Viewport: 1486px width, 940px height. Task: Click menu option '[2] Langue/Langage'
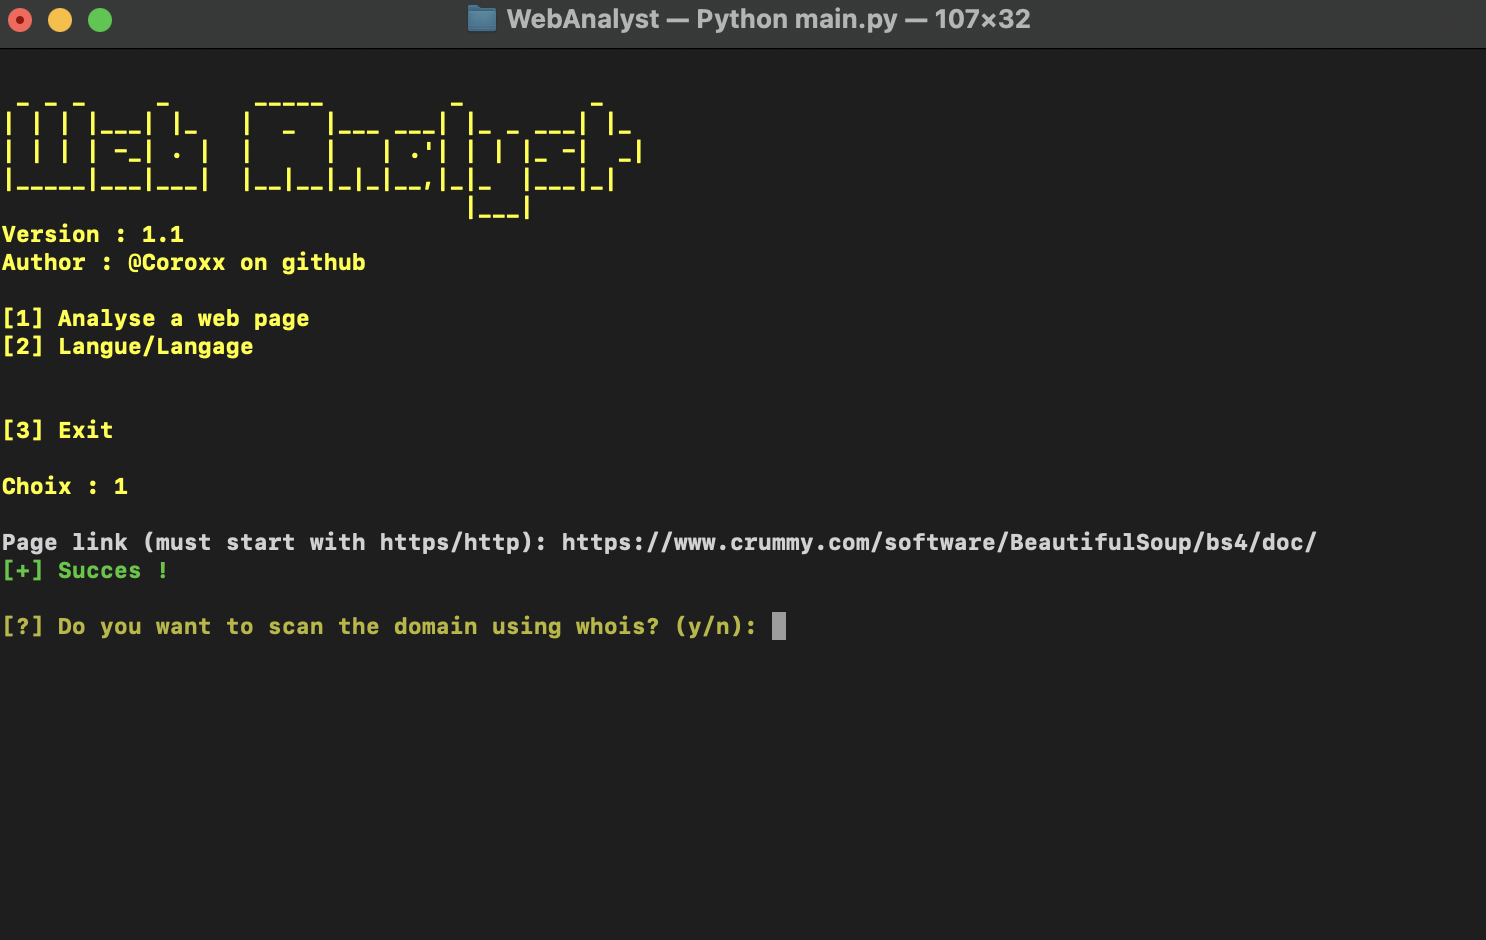(x=128, y=347)
